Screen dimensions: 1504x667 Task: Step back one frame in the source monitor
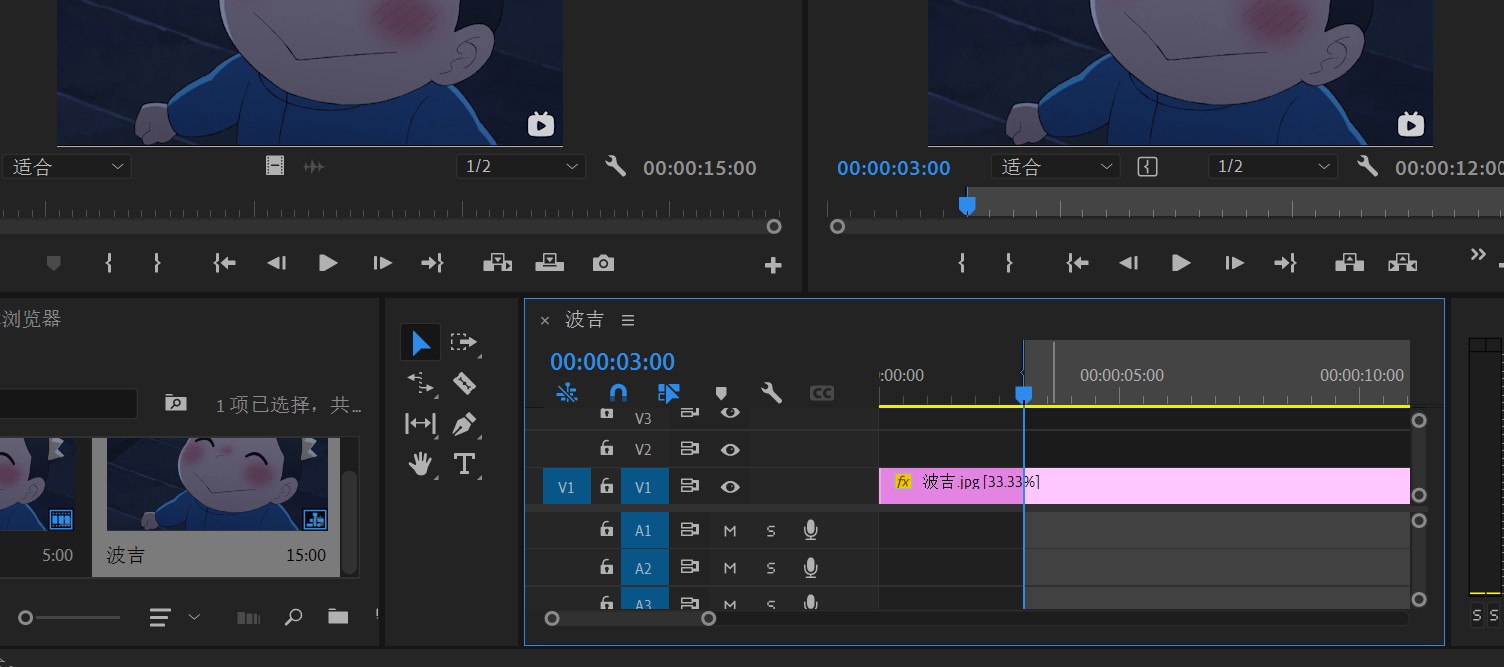click(x=277, y=263)
